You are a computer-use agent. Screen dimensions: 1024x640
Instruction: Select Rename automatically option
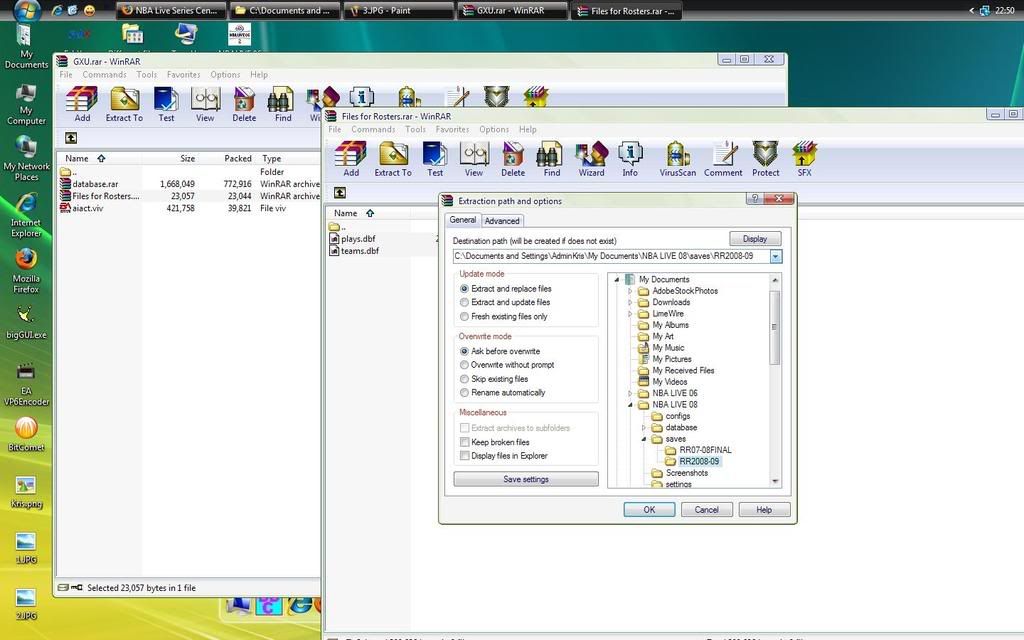pos(502,392)
